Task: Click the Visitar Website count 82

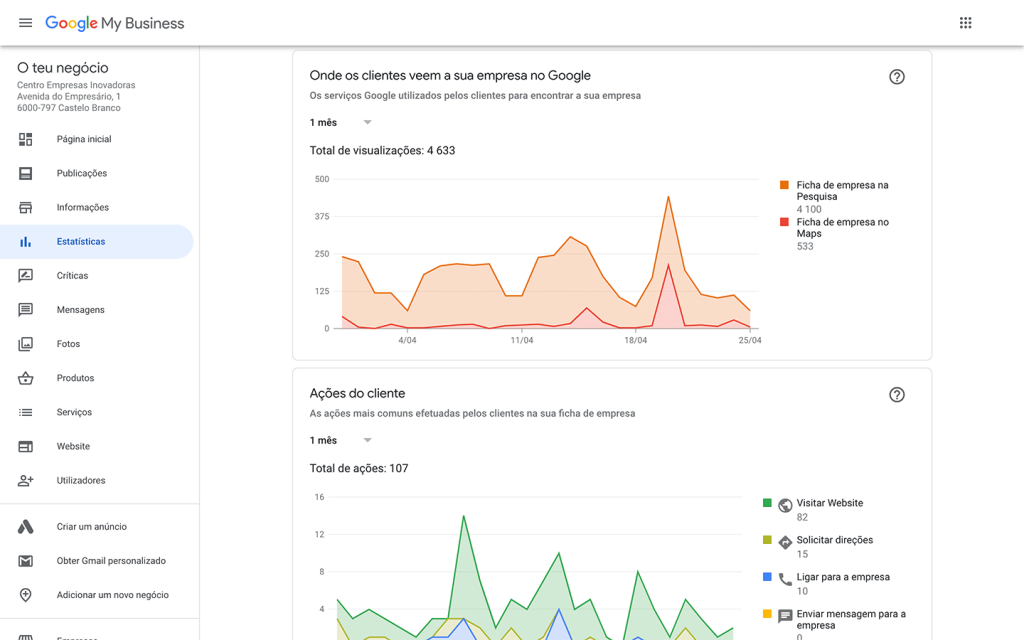Action: click(x=802, y=517)
